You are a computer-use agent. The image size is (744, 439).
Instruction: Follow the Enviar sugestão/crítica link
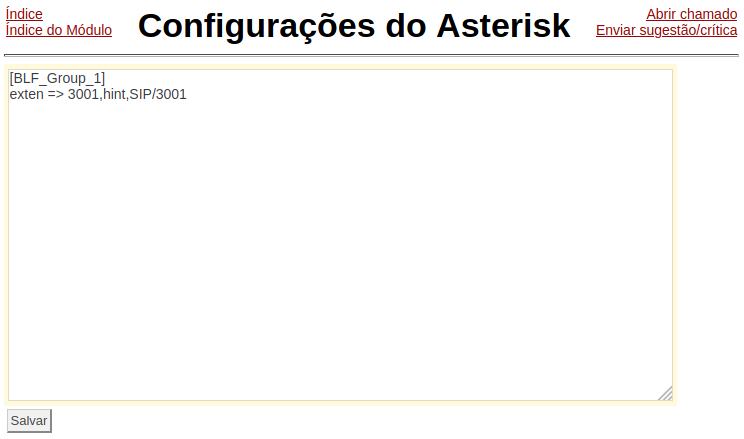point(666,30)
